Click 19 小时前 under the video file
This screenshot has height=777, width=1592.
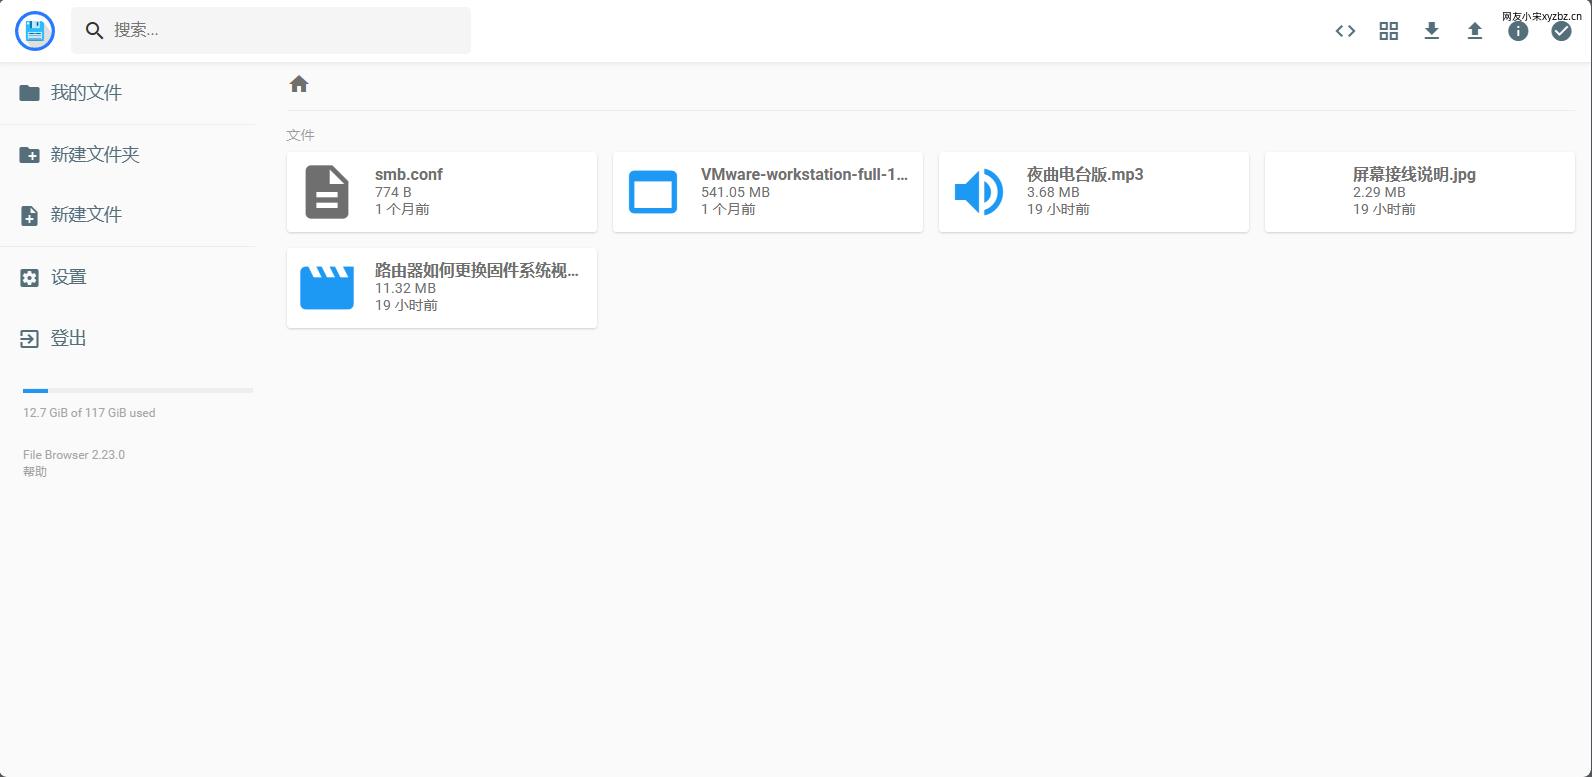point(406,305)
